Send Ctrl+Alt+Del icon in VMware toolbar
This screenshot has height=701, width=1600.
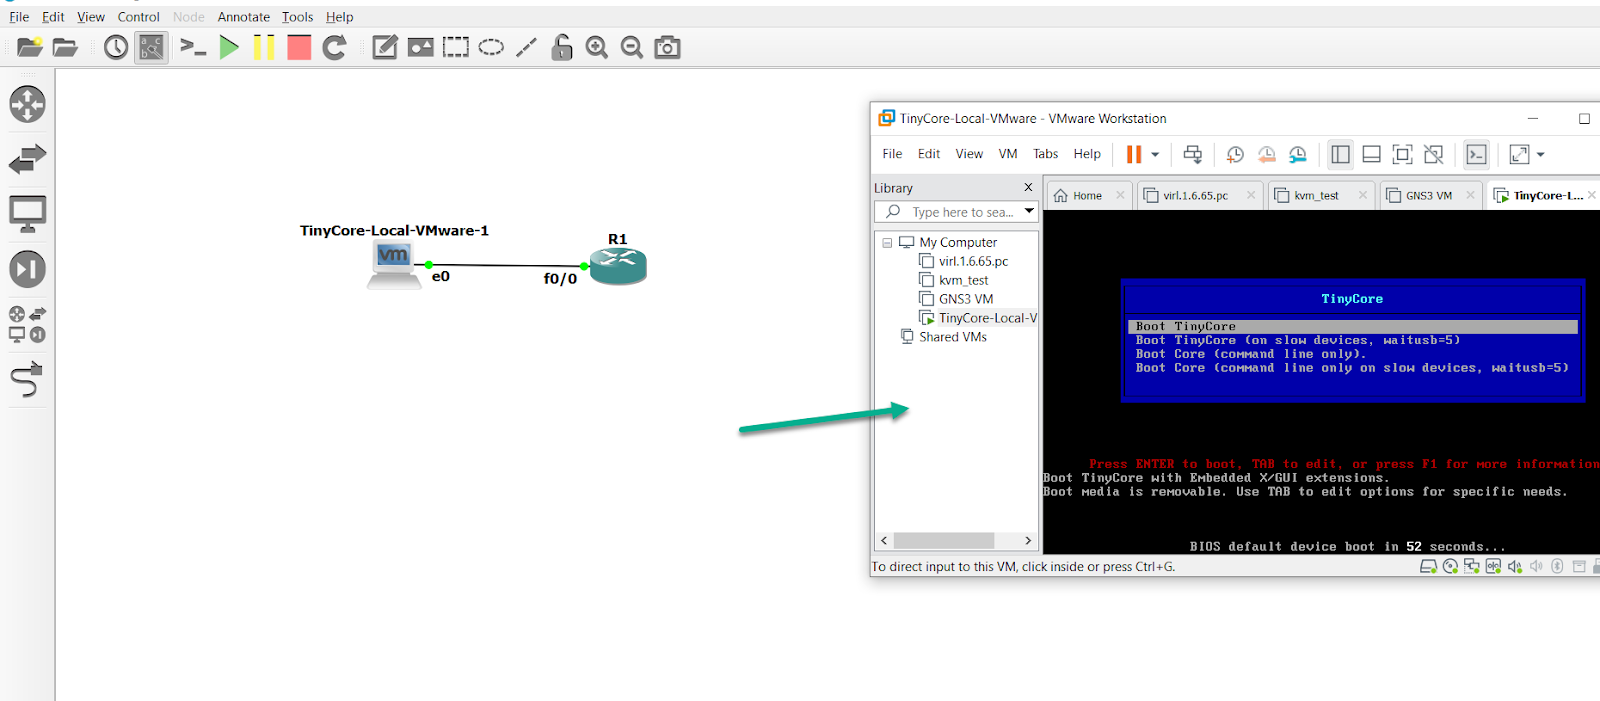coord(1193,154)
